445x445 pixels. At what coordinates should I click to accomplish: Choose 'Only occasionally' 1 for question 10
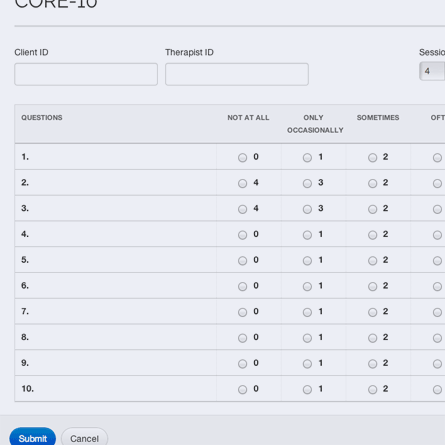point(307,390)
